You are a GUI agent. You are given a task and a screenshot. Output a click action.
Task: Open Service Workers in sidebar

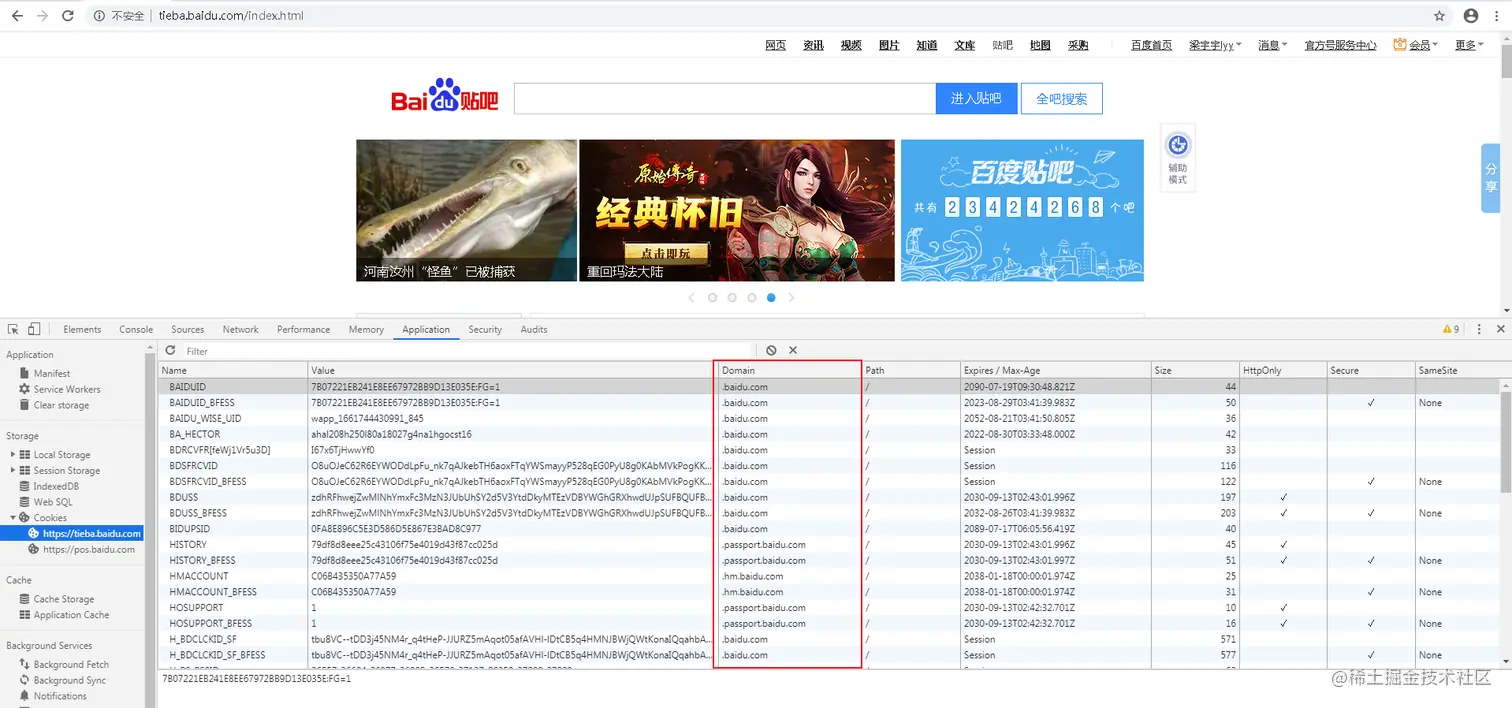pyautogui.click(x=67, y=389)
